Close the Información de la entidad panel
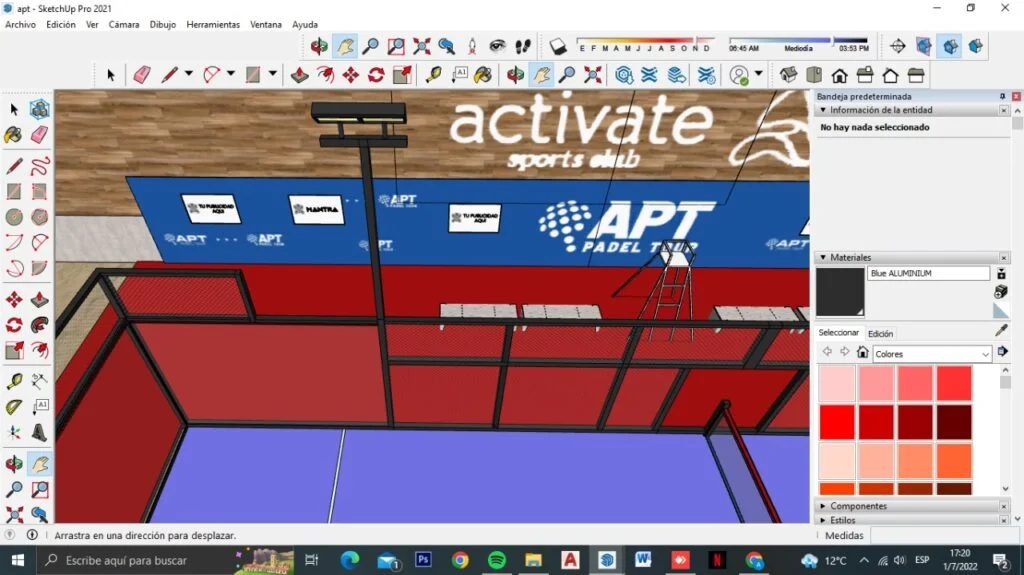Image resolution: width=1024 pixels, height=575 pixels. coord(1004,110)
